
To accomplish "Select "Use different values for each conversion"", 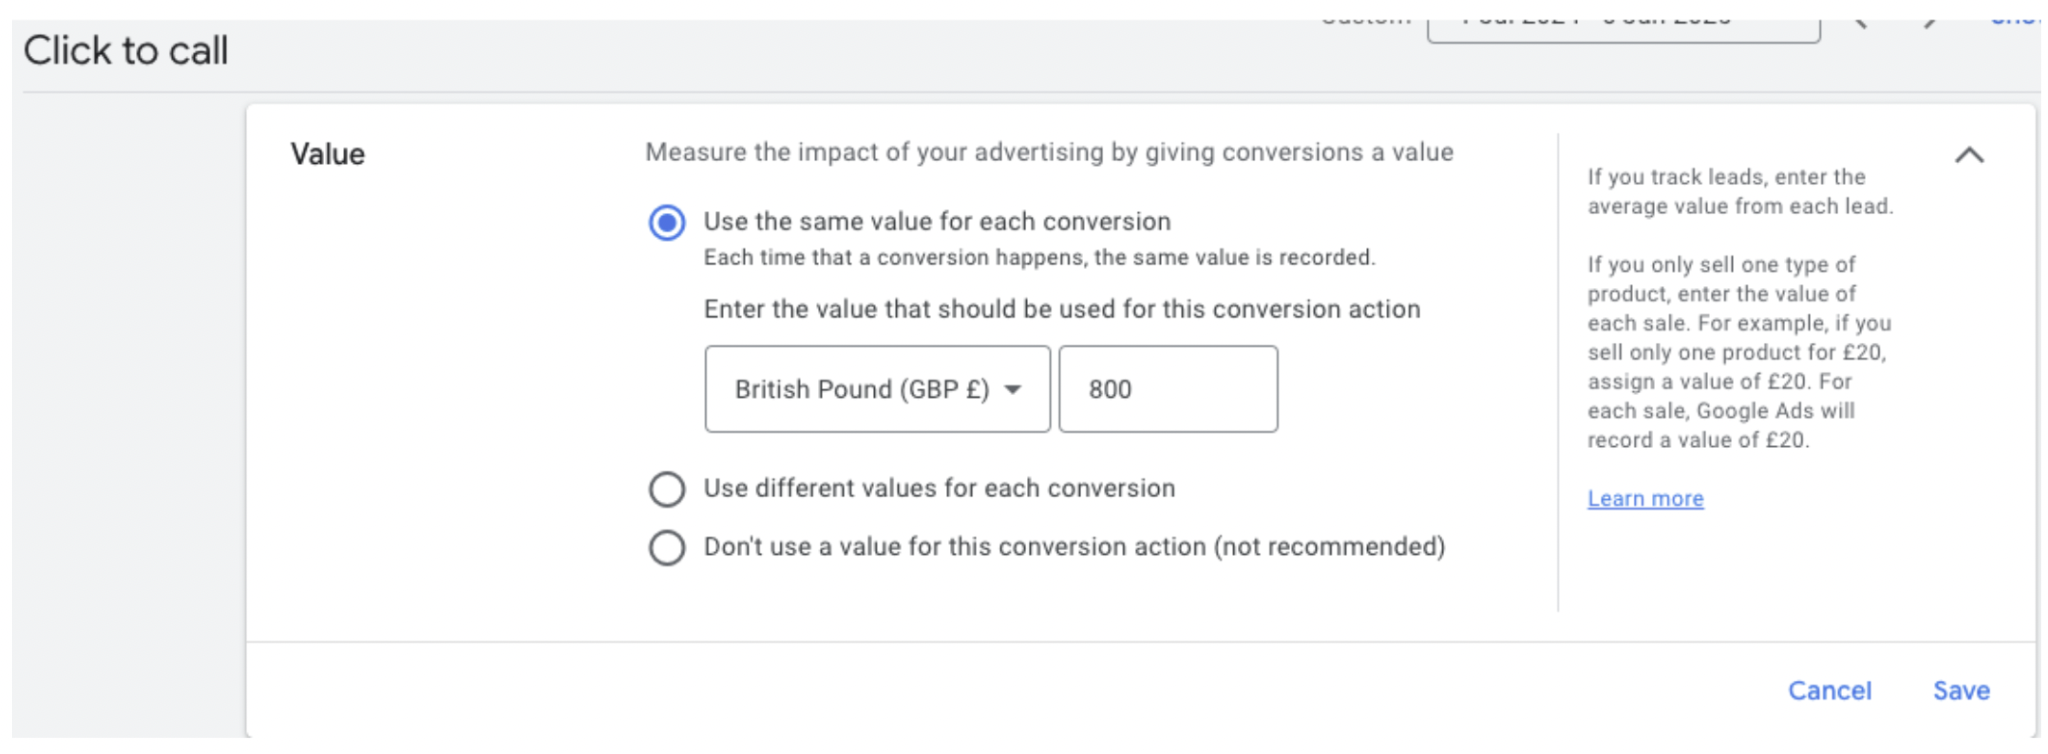I will pyautogui.click(x=667, y=489).
